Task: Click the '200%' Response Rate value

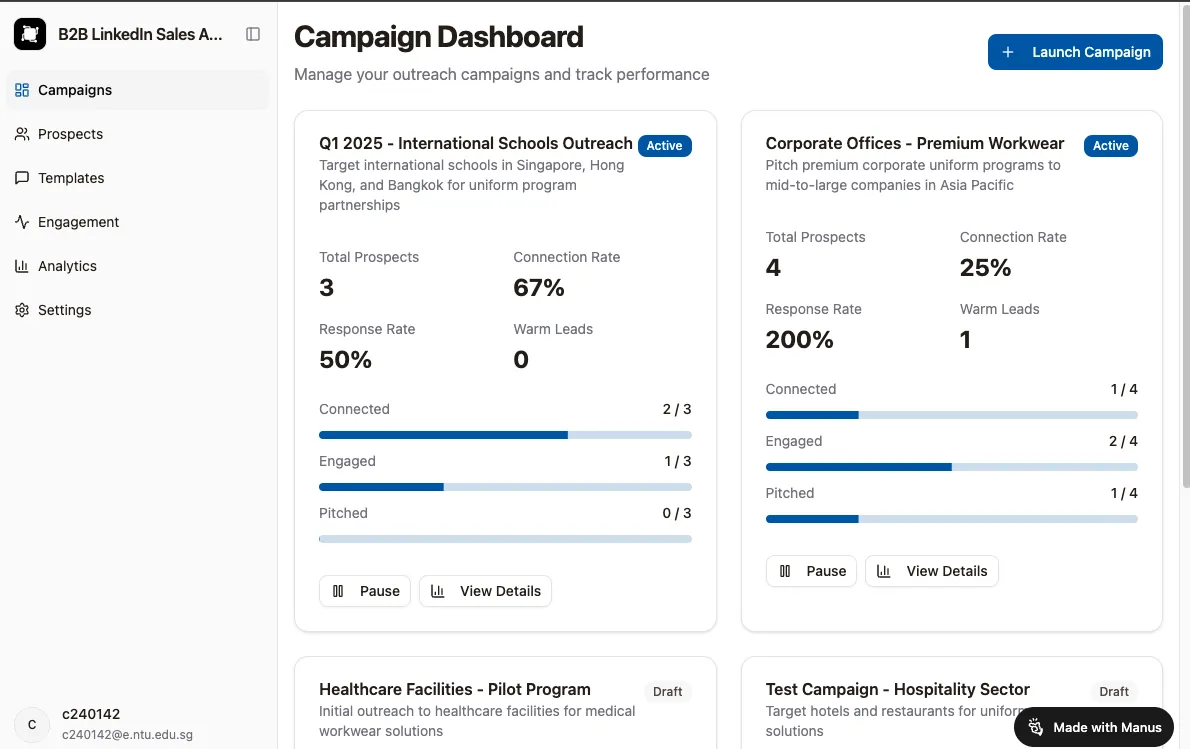Action: coord(799,340)
